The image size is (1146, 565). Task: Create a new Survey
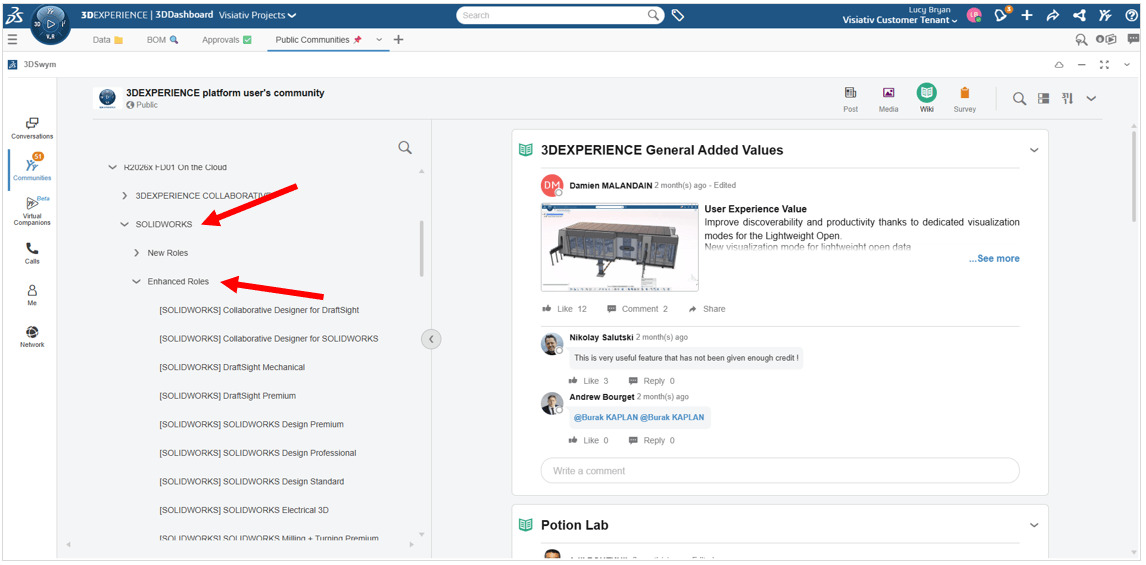click(x=964, y=98)
